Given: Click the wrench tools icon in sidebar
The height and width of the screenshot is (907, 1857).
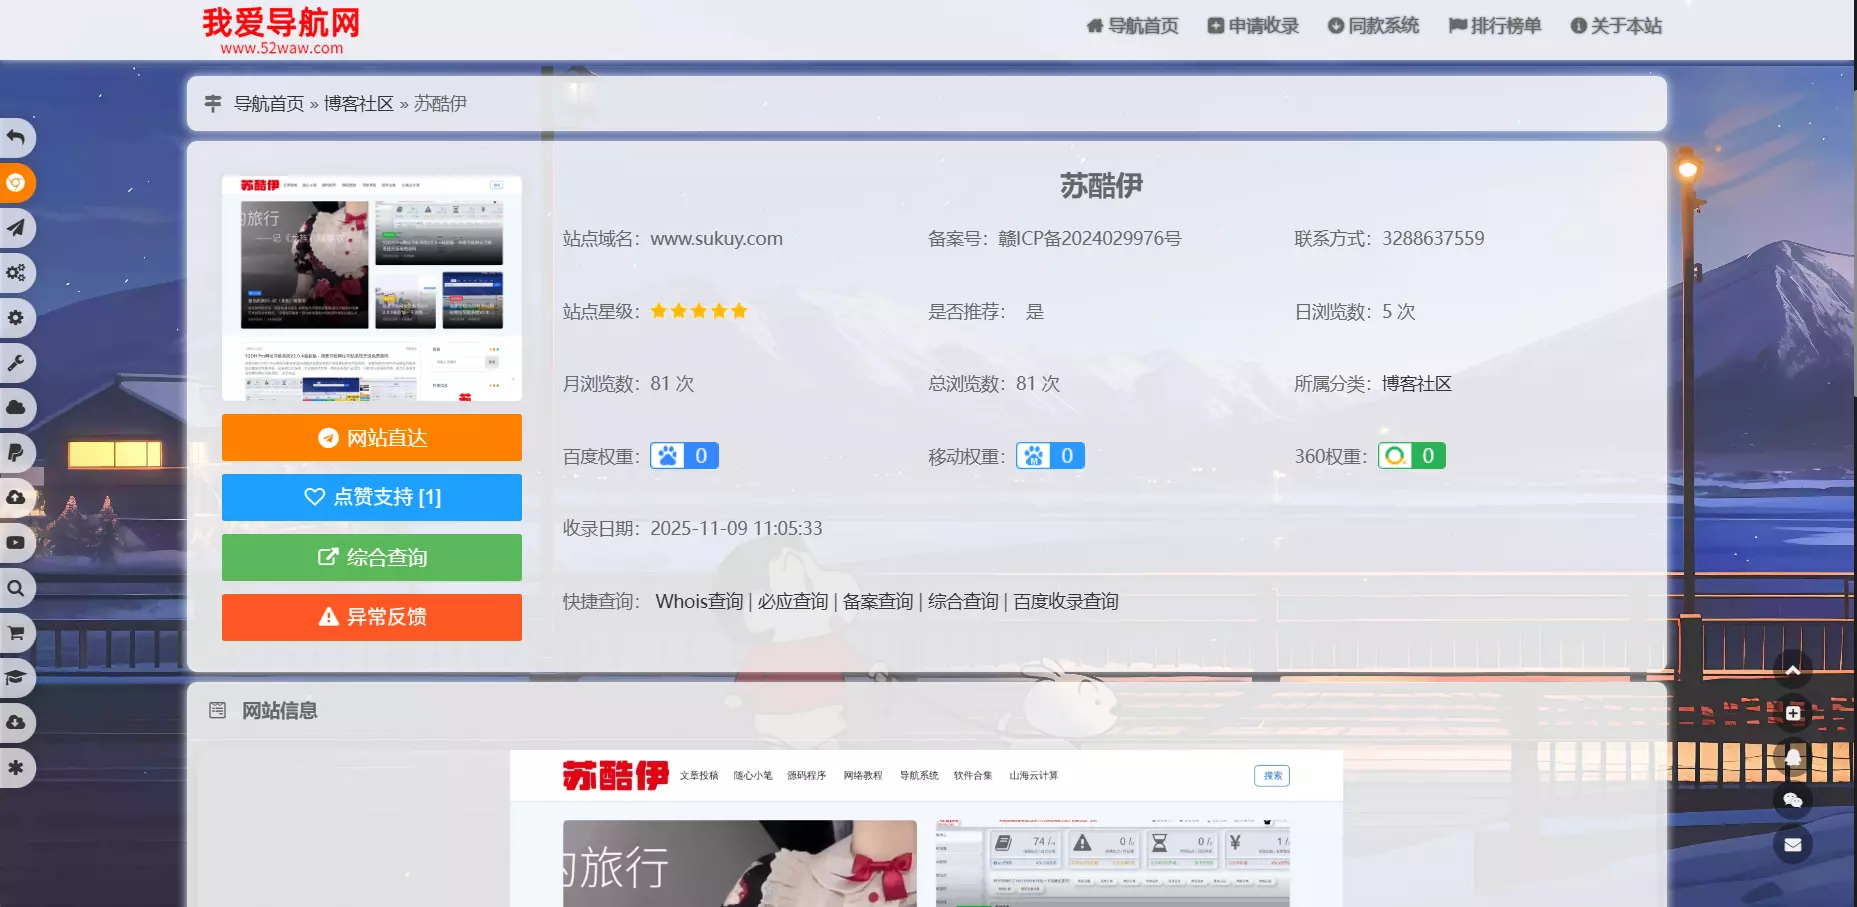Looking at the screenshot, I should pyautogui.click(x=17, y=362).
